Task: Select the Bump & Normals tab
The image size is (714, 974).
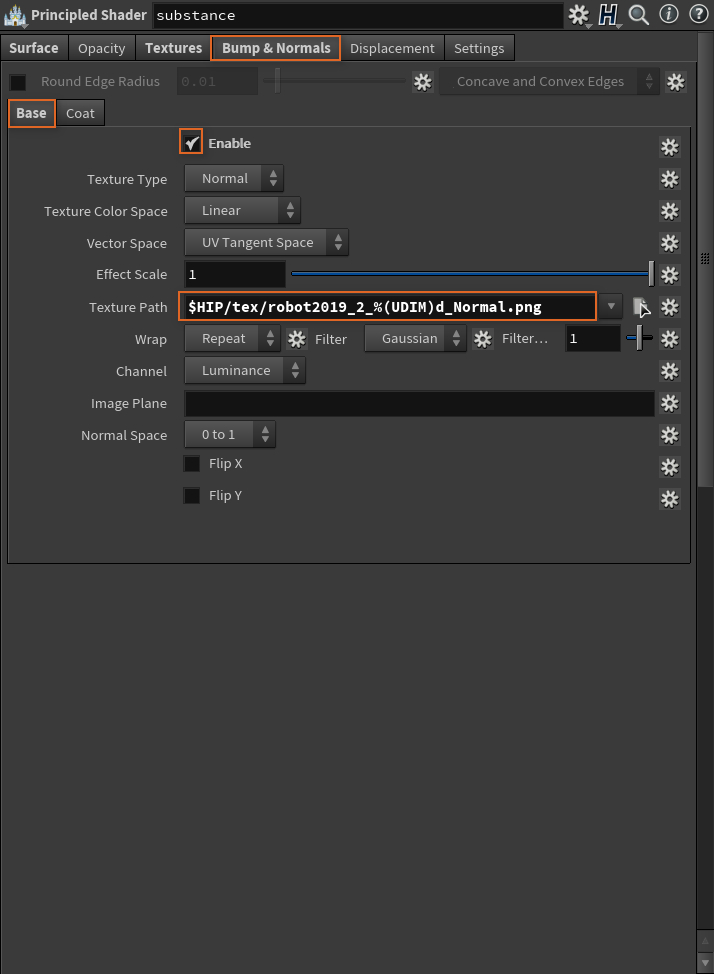Action: coord(276,48)
